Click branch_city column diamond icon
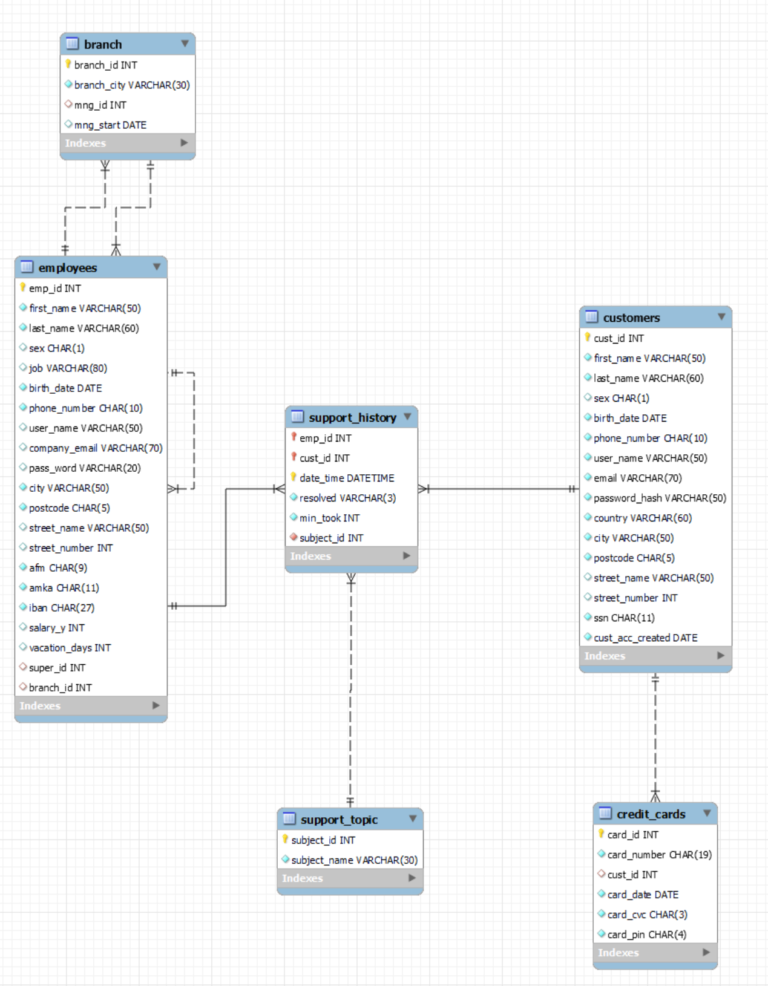 (69, 84)
